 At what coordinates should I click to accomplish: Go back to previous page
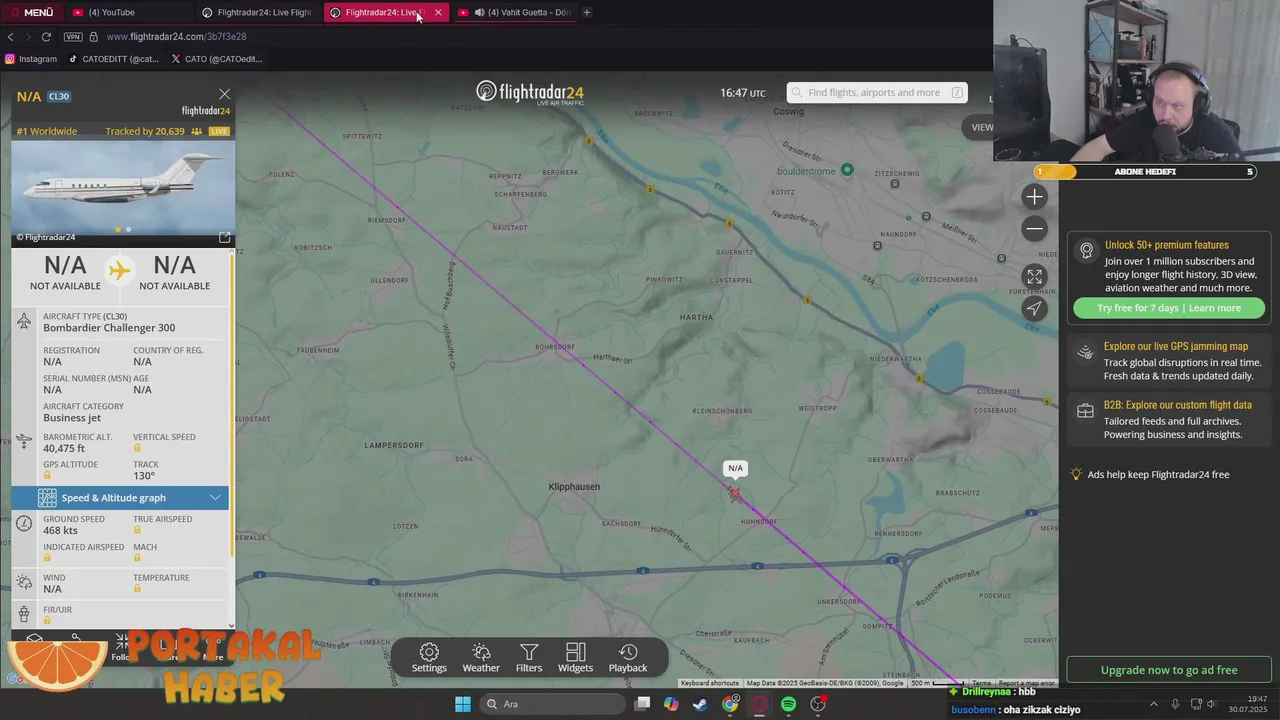(10, 37)
